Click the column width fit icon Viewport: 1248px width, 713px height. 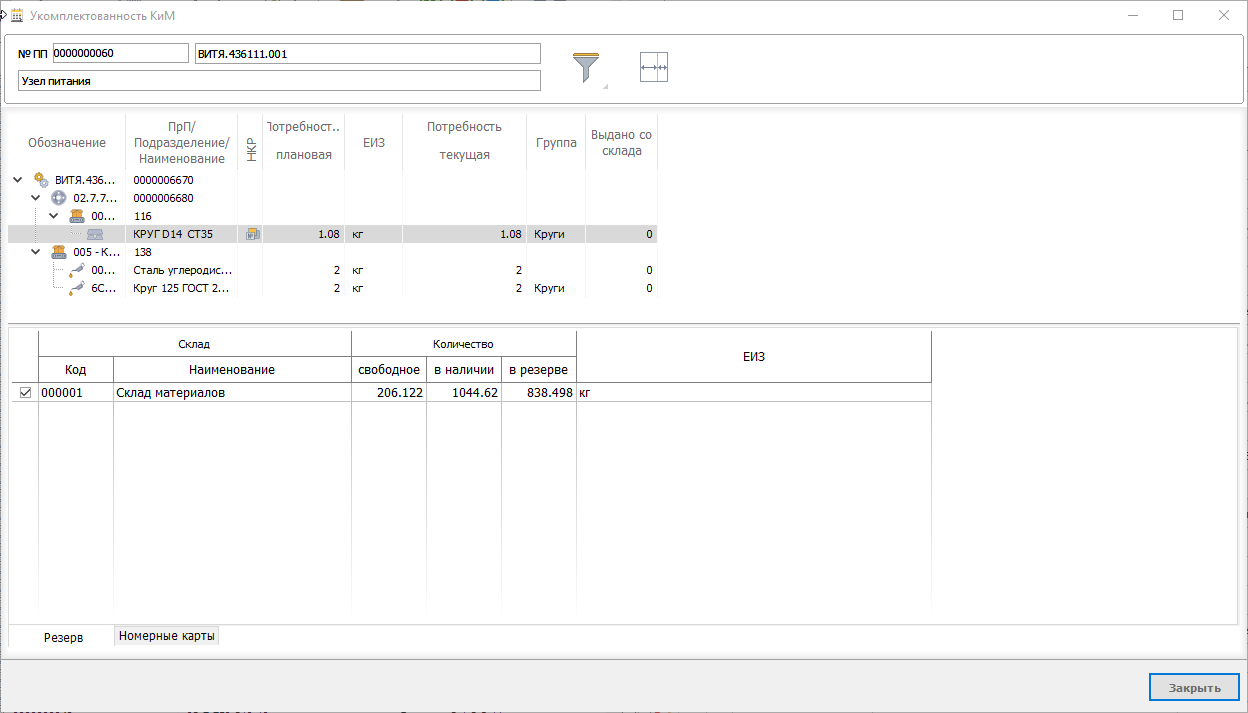click(653, 67)
